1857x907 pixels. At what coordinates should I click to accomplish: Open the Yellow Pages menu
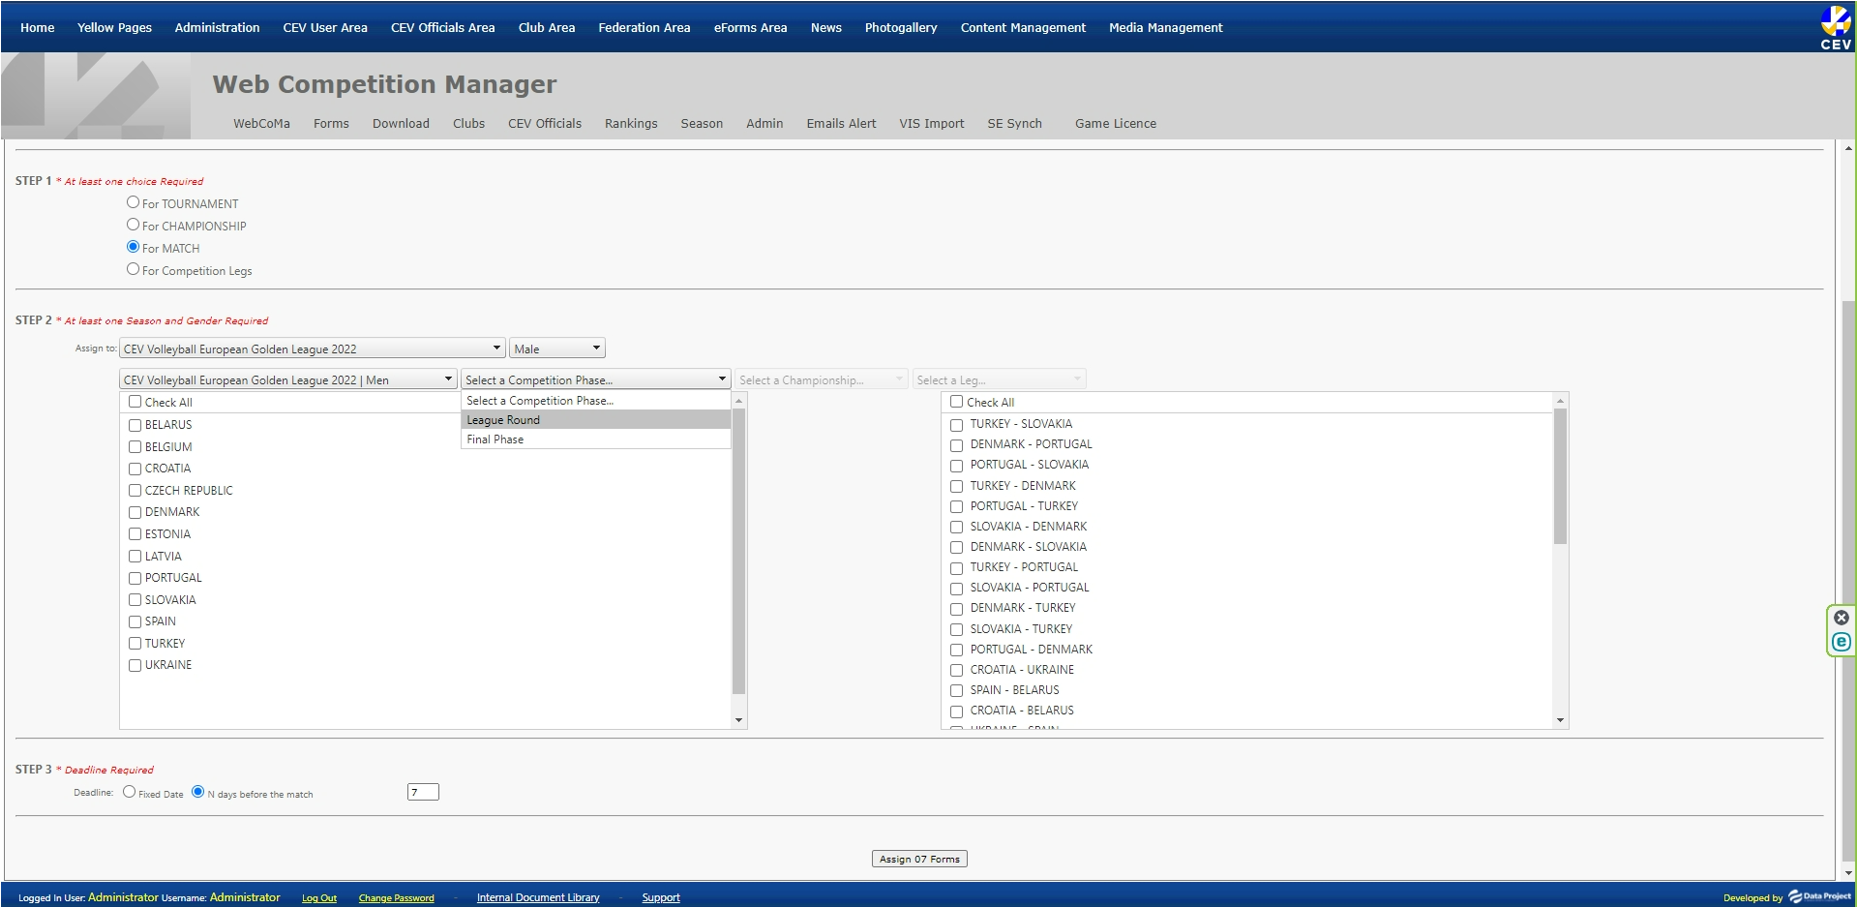pyautogui.click(x=114, y=28)
